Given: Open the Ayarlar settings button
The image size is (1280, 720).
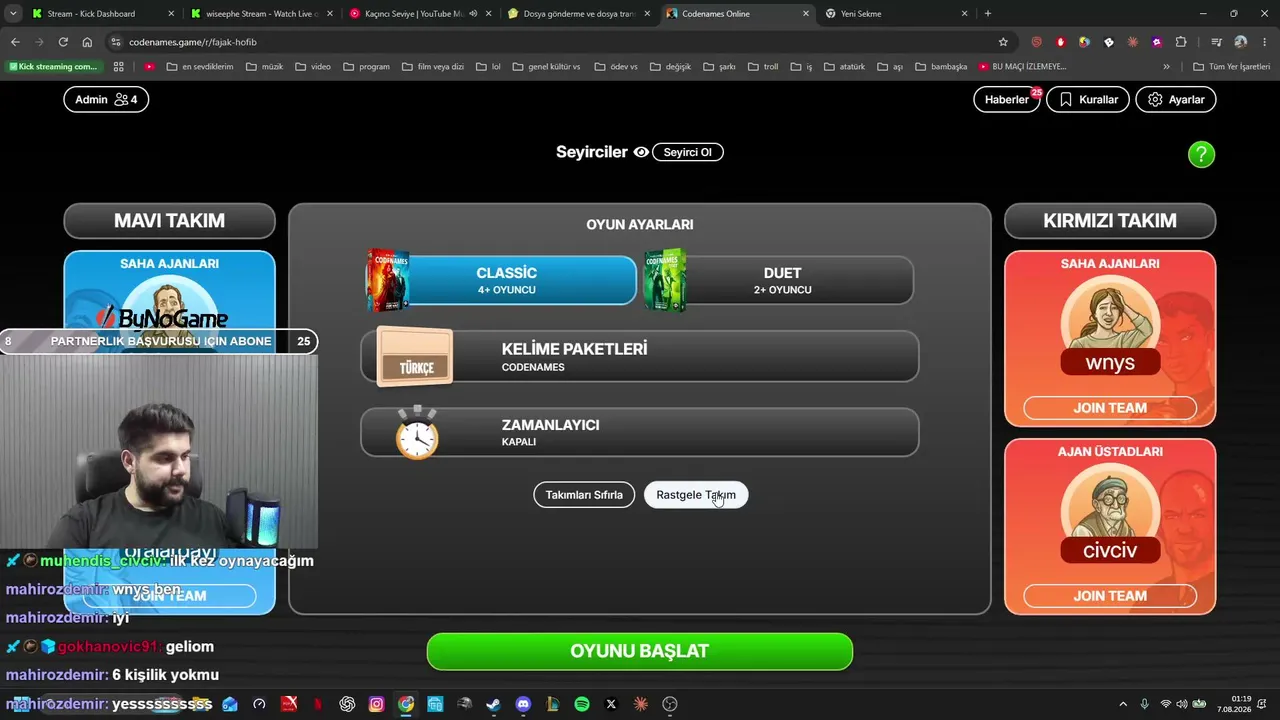Looking at the screenshot, I should click(1176, 100).
